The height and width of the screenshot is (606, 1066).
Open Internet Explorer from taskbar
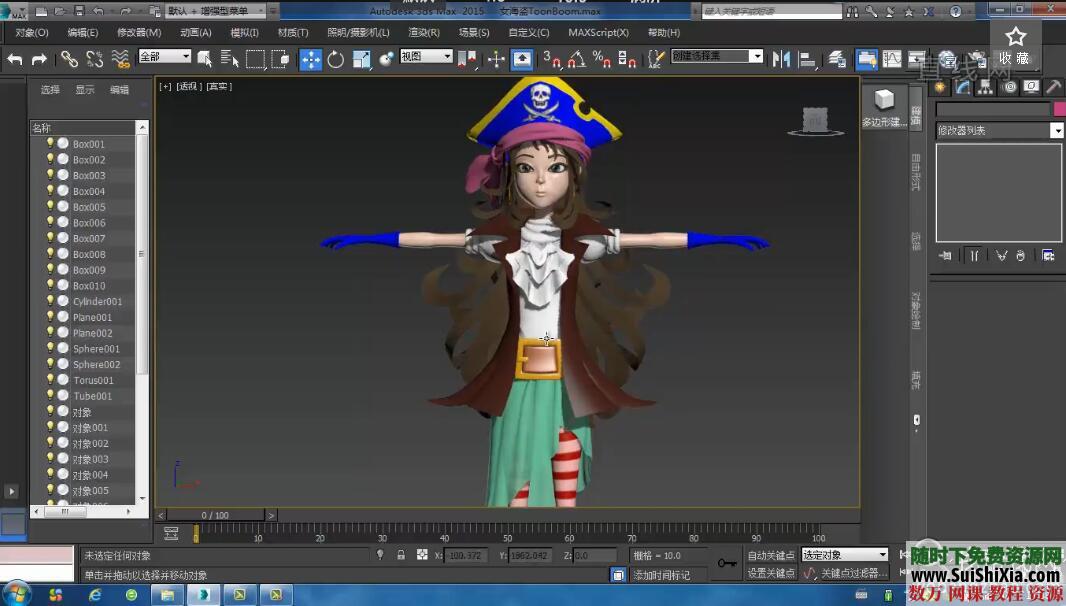(94, 595)
